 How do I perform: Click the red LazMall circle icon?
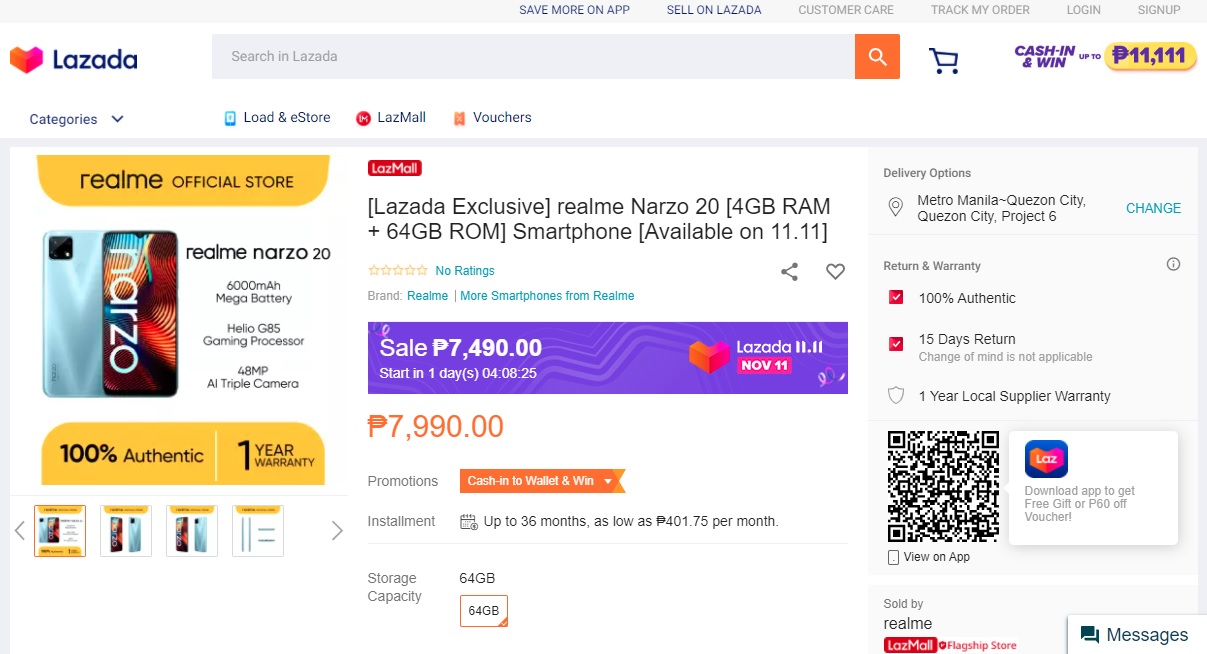[364, 118]
